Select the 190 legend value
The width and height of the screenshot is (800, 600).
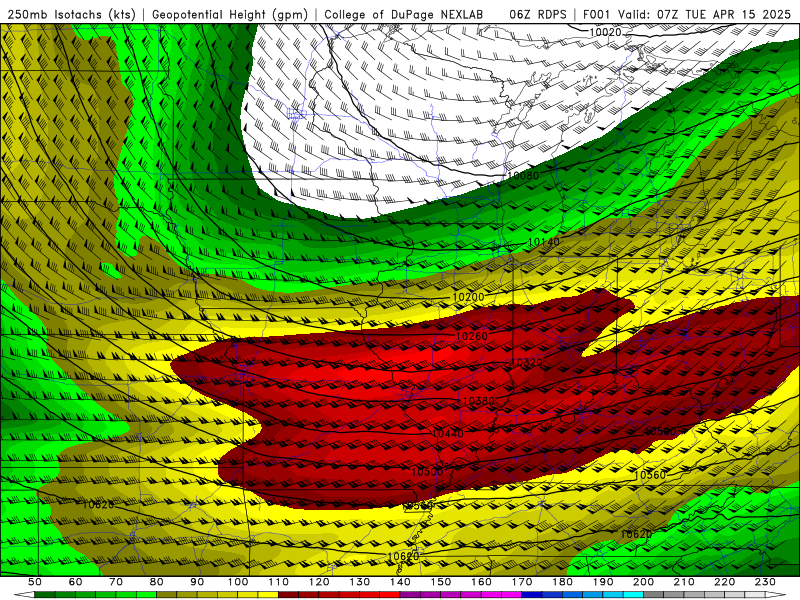coord(603,582)
